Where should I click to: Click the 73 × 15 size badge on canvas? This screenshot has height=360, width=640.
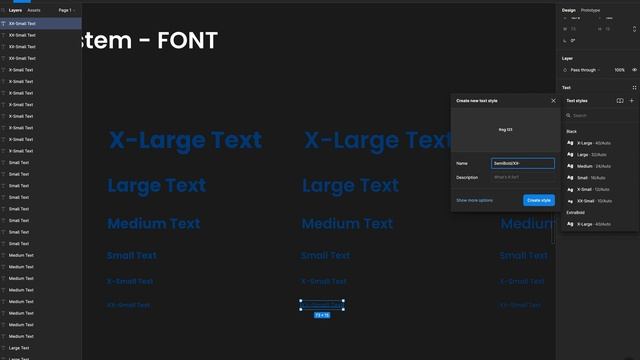coord(322,315)
